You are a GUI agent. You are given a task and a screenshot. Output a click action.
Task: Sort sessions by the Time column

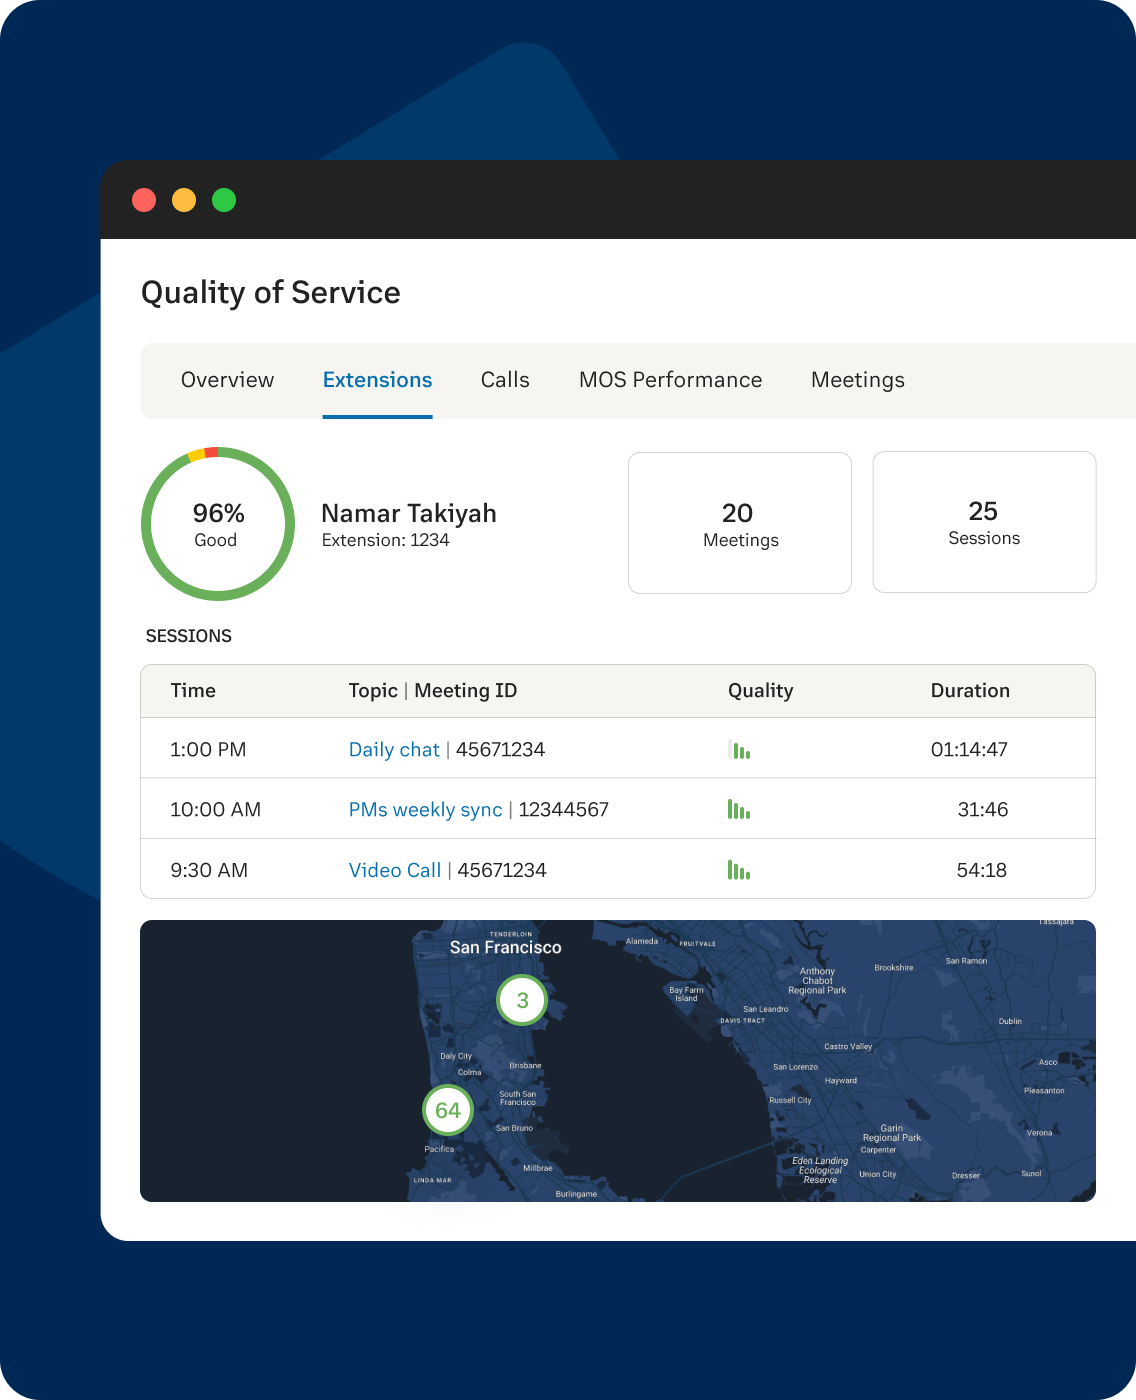coord(193,690)
